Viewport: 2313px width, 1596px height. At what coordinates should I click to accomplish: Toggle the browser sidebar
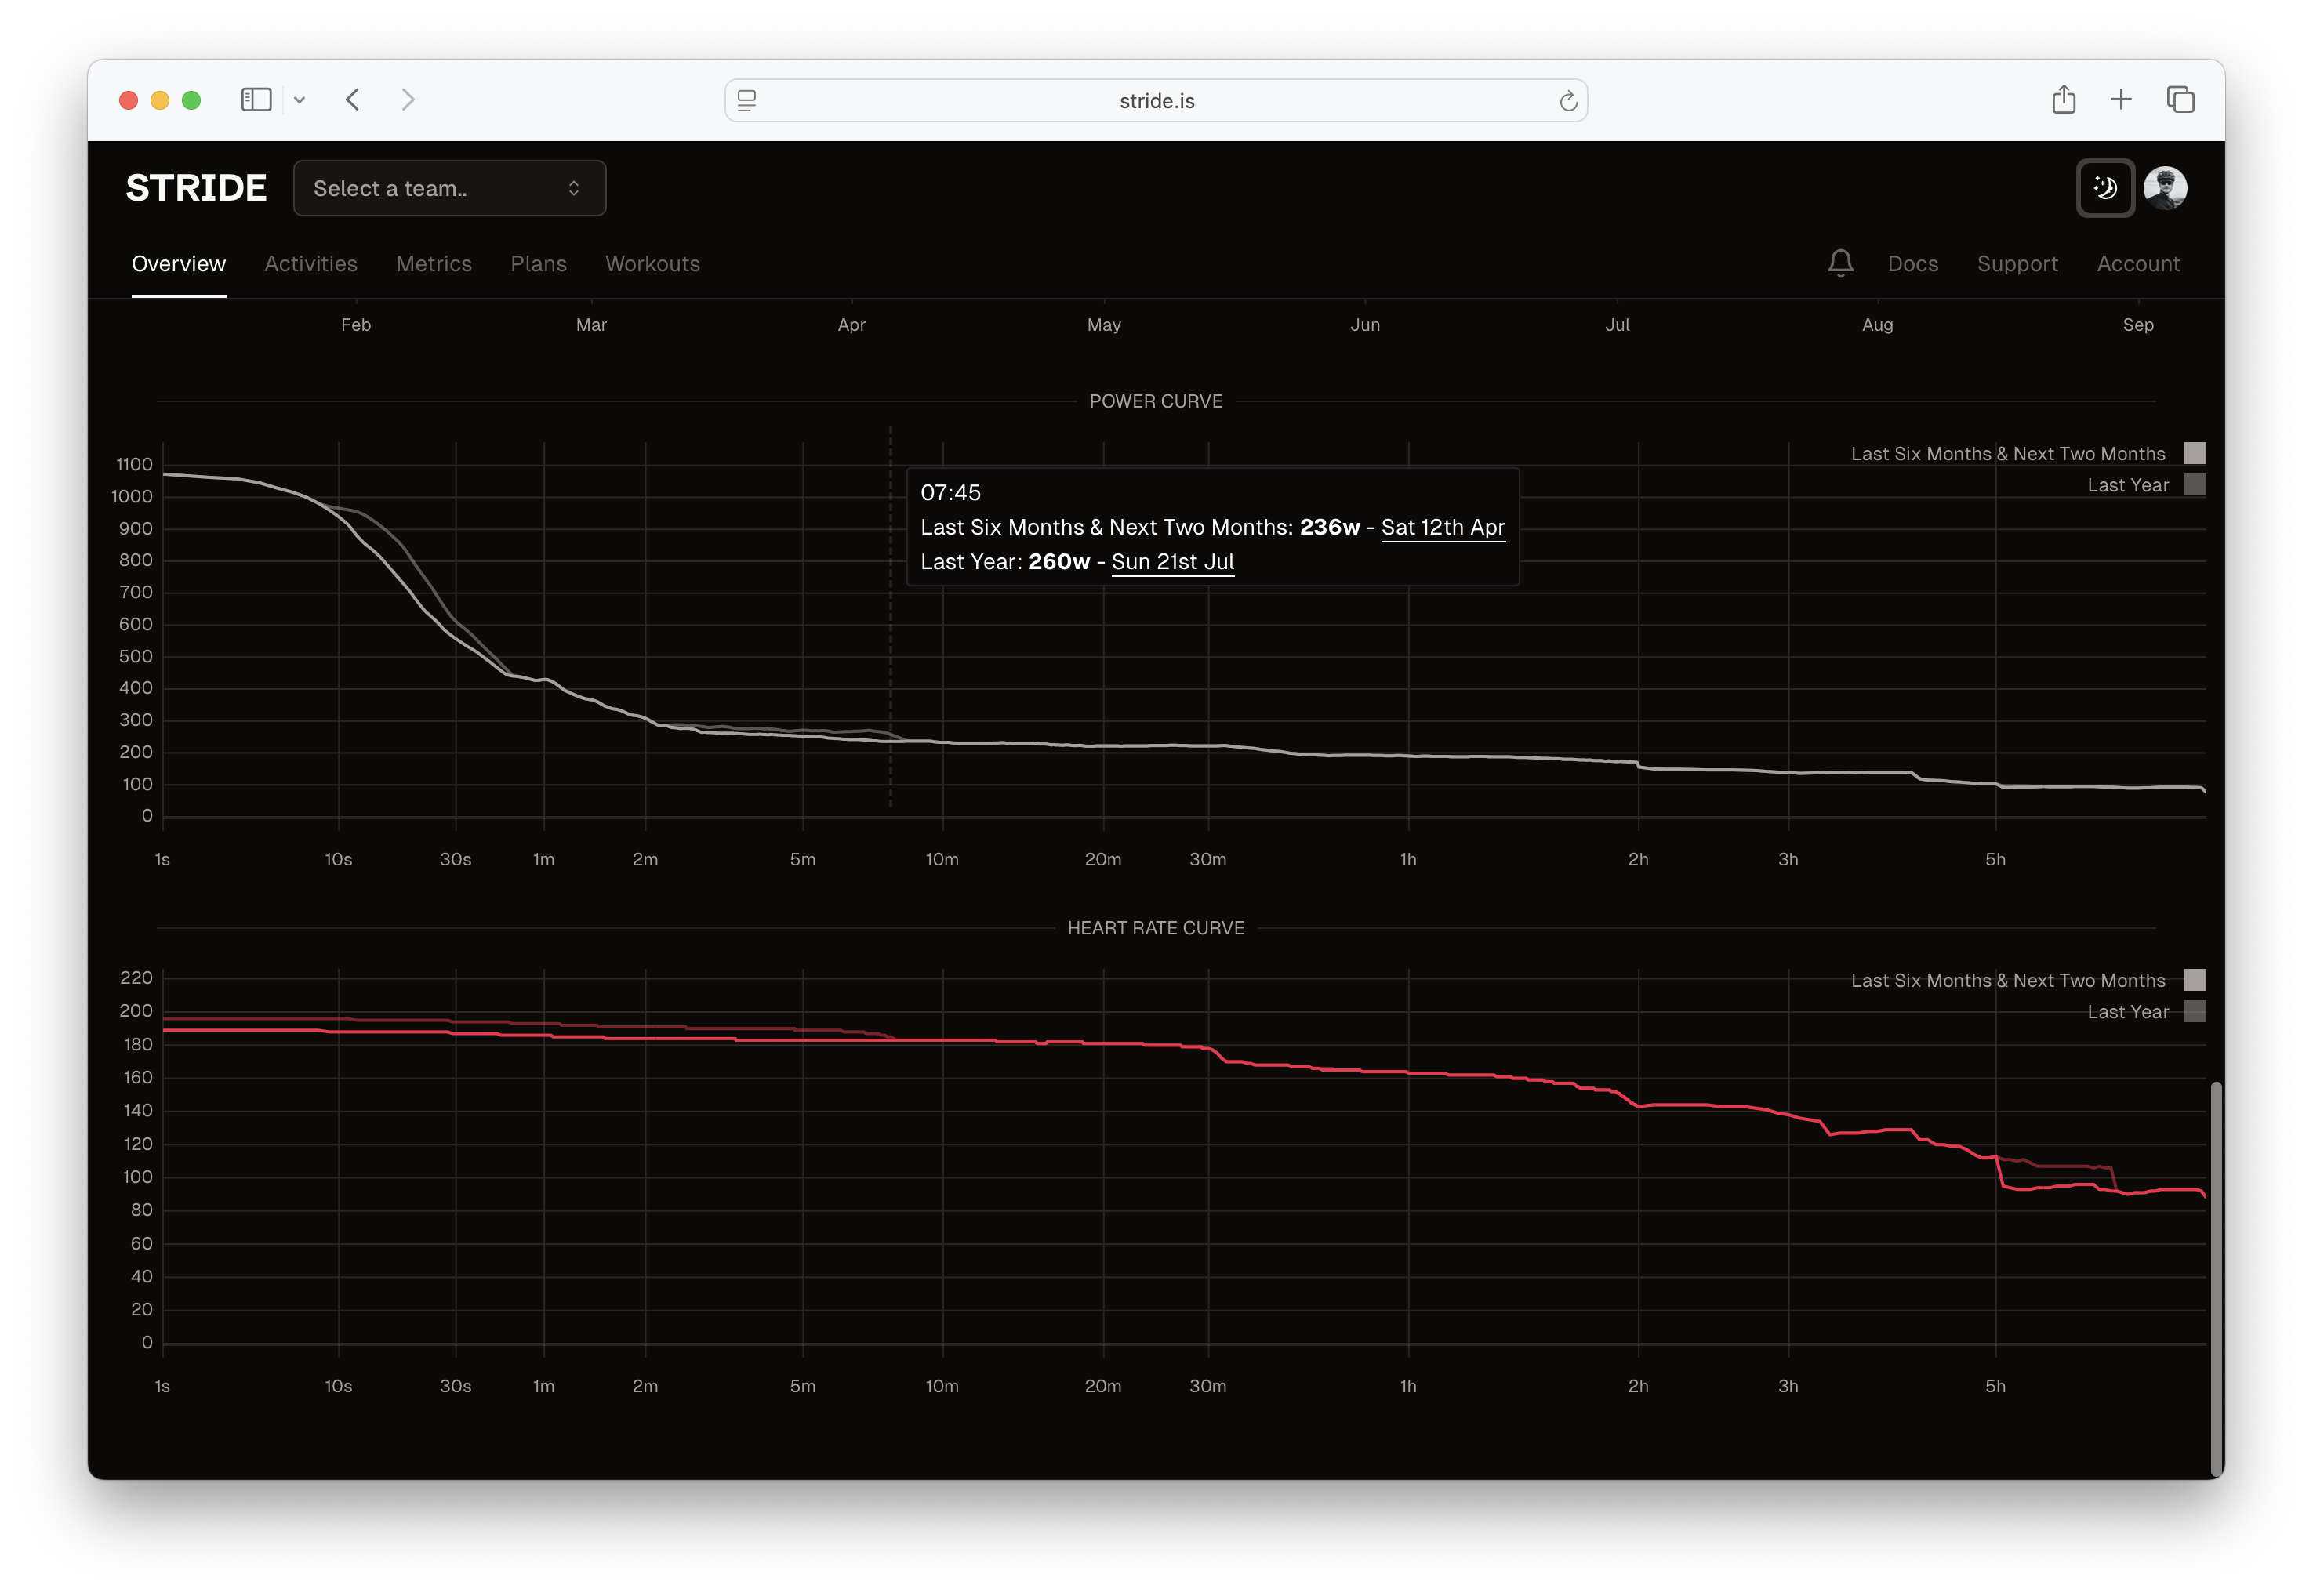click(257, 99)
